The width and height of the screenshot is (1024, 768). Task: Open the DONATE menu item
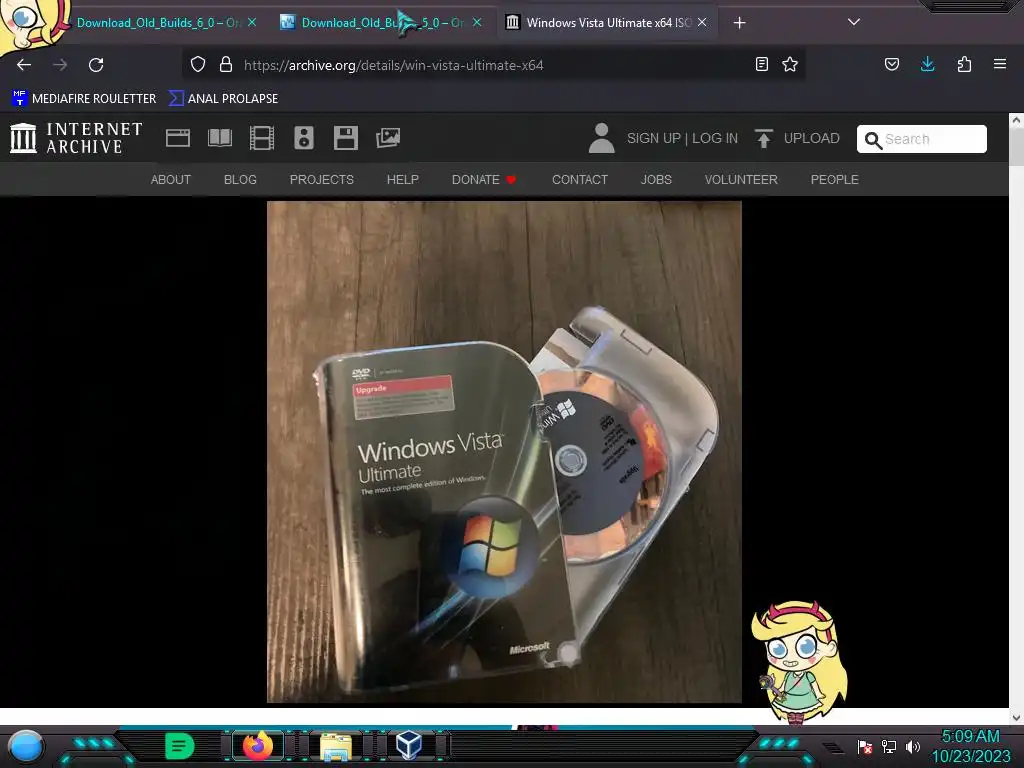484,180
